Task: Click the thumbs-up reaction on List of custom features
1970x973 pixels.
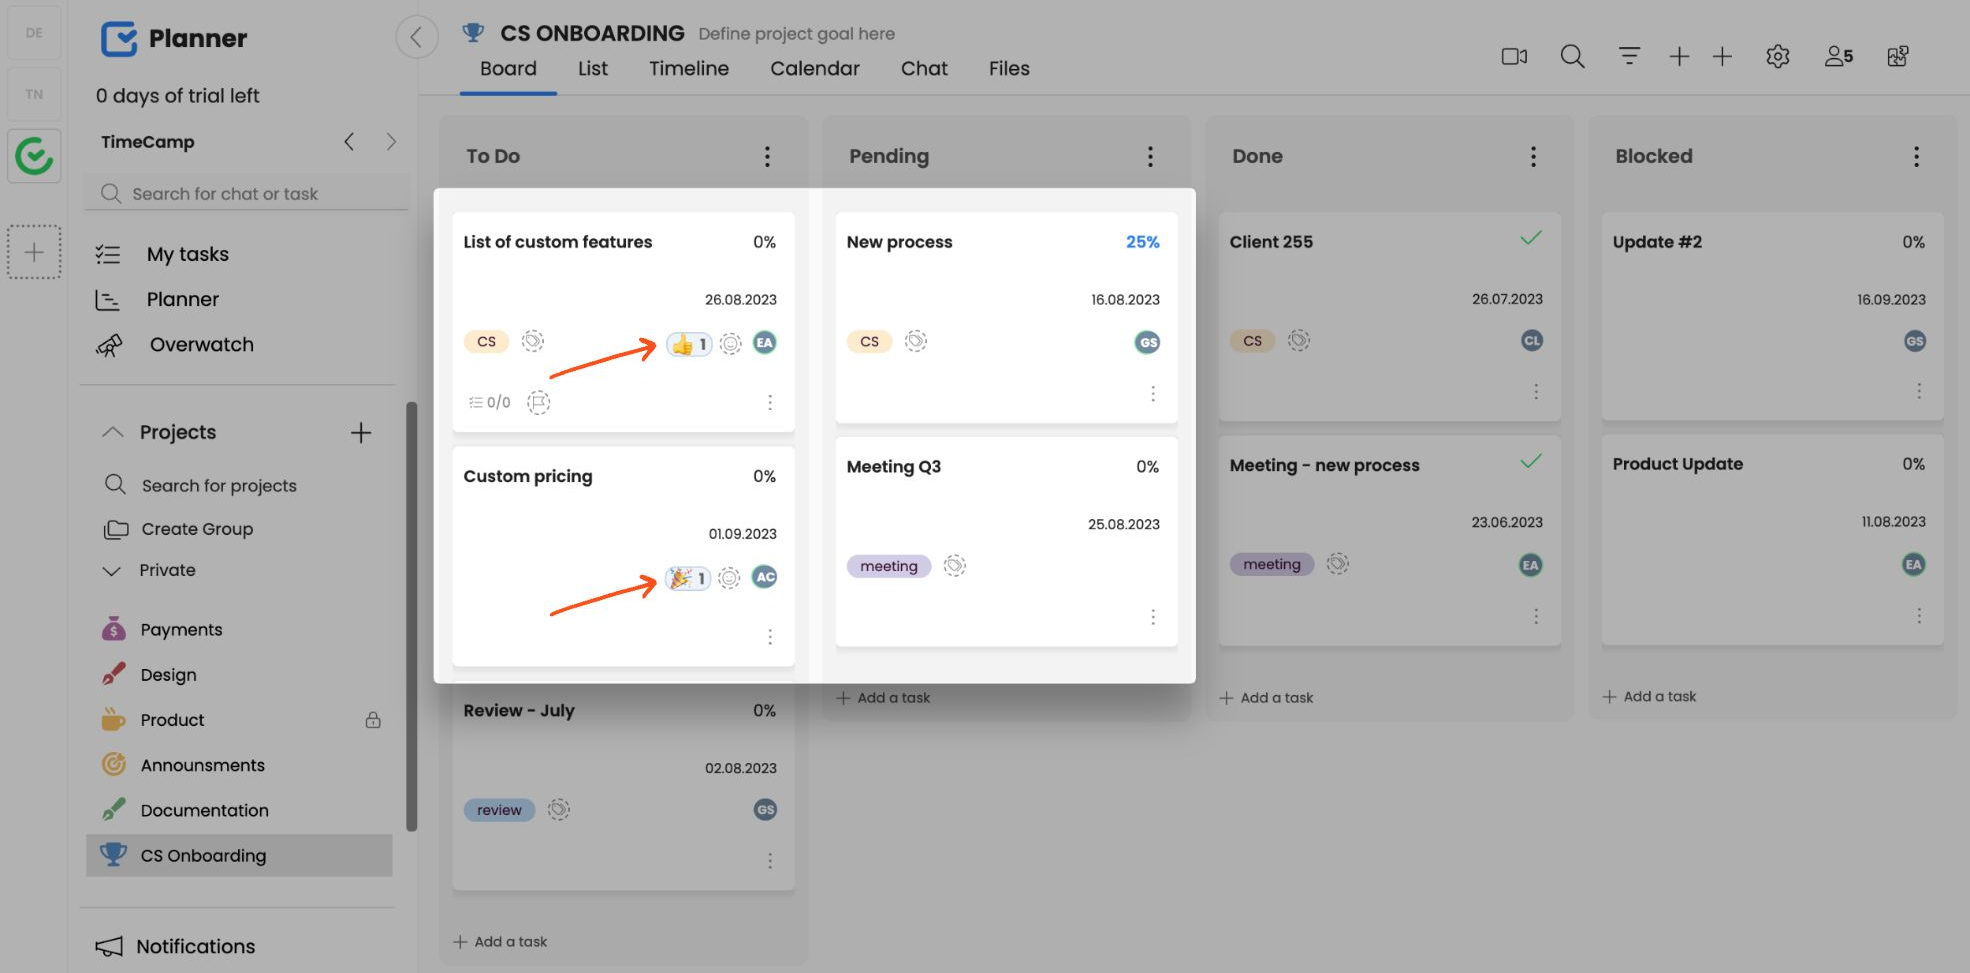Action: (689, 344)
